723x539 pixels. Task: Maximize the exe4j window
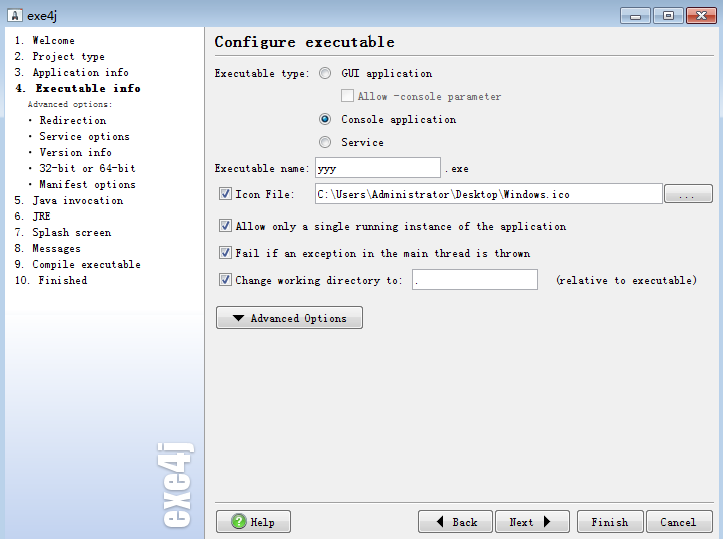668,16
